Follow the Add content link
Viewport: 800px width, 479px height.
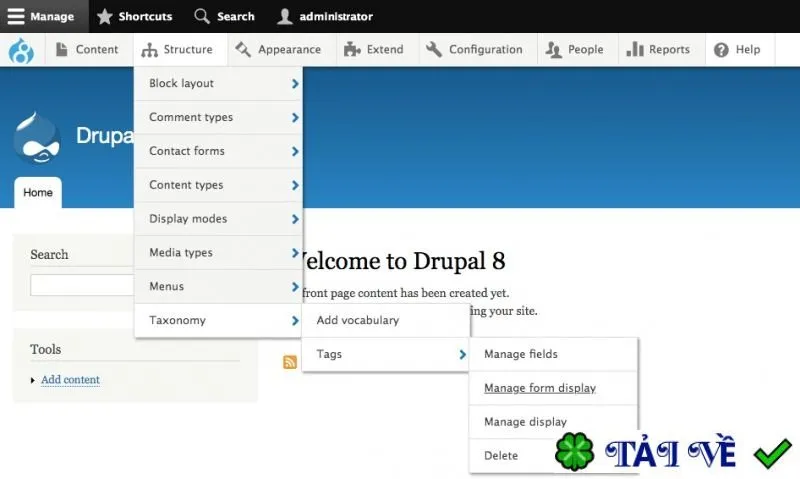tap(70, 380)
